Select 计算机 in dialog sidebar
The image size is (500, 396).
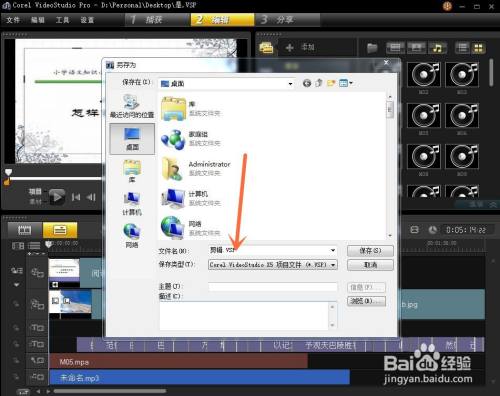(132, 203)
